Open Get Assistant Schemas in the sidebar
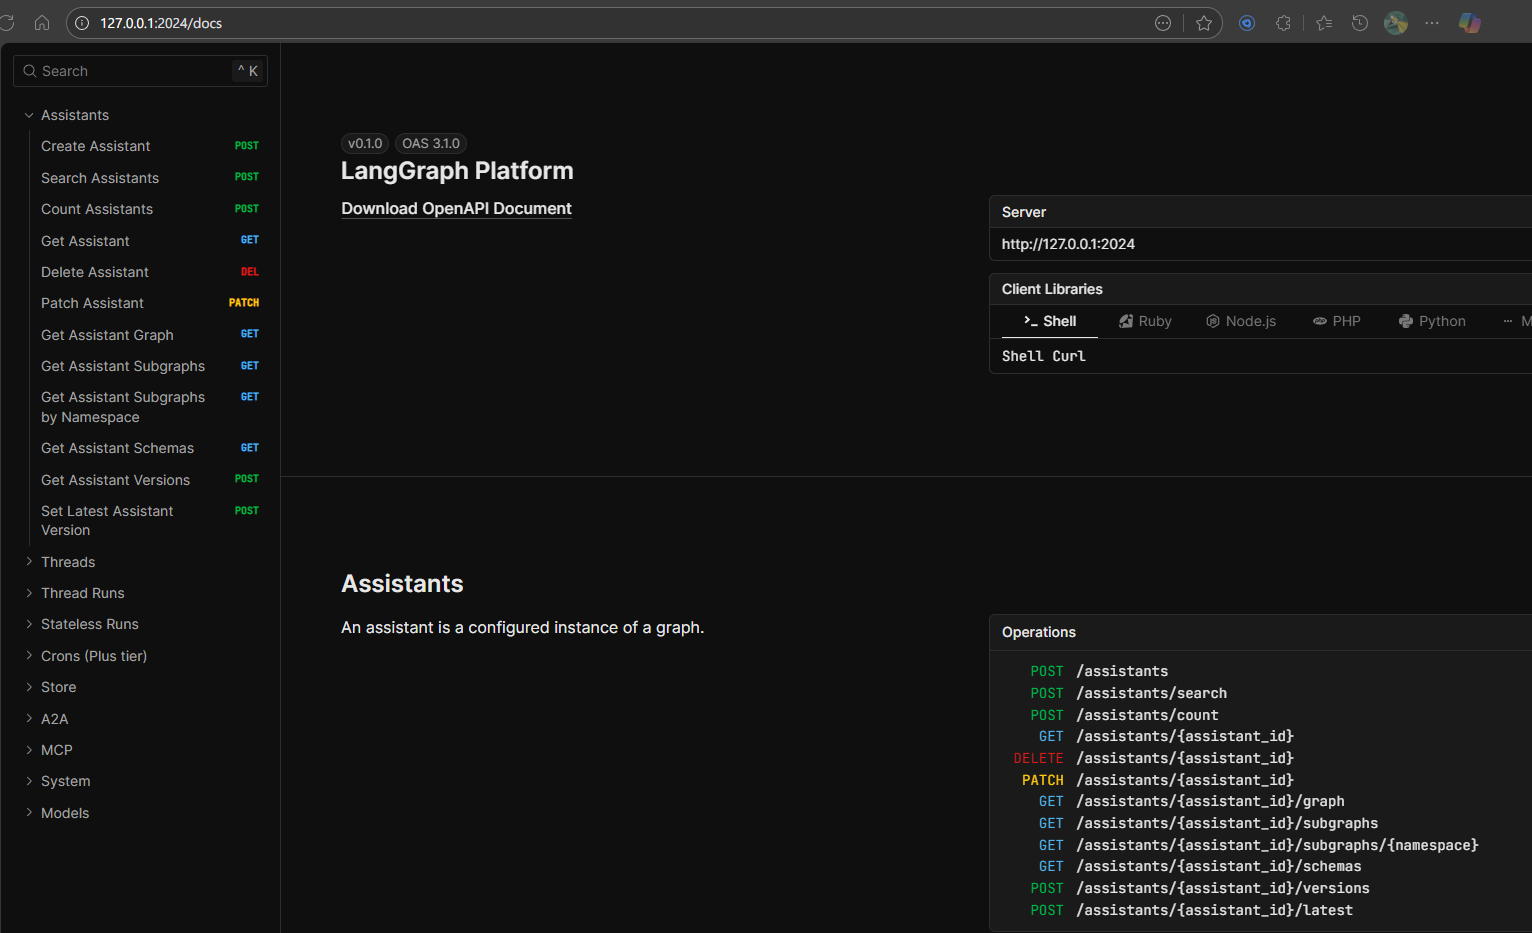Screen dimensions: 1532x933 click(149, 448)
